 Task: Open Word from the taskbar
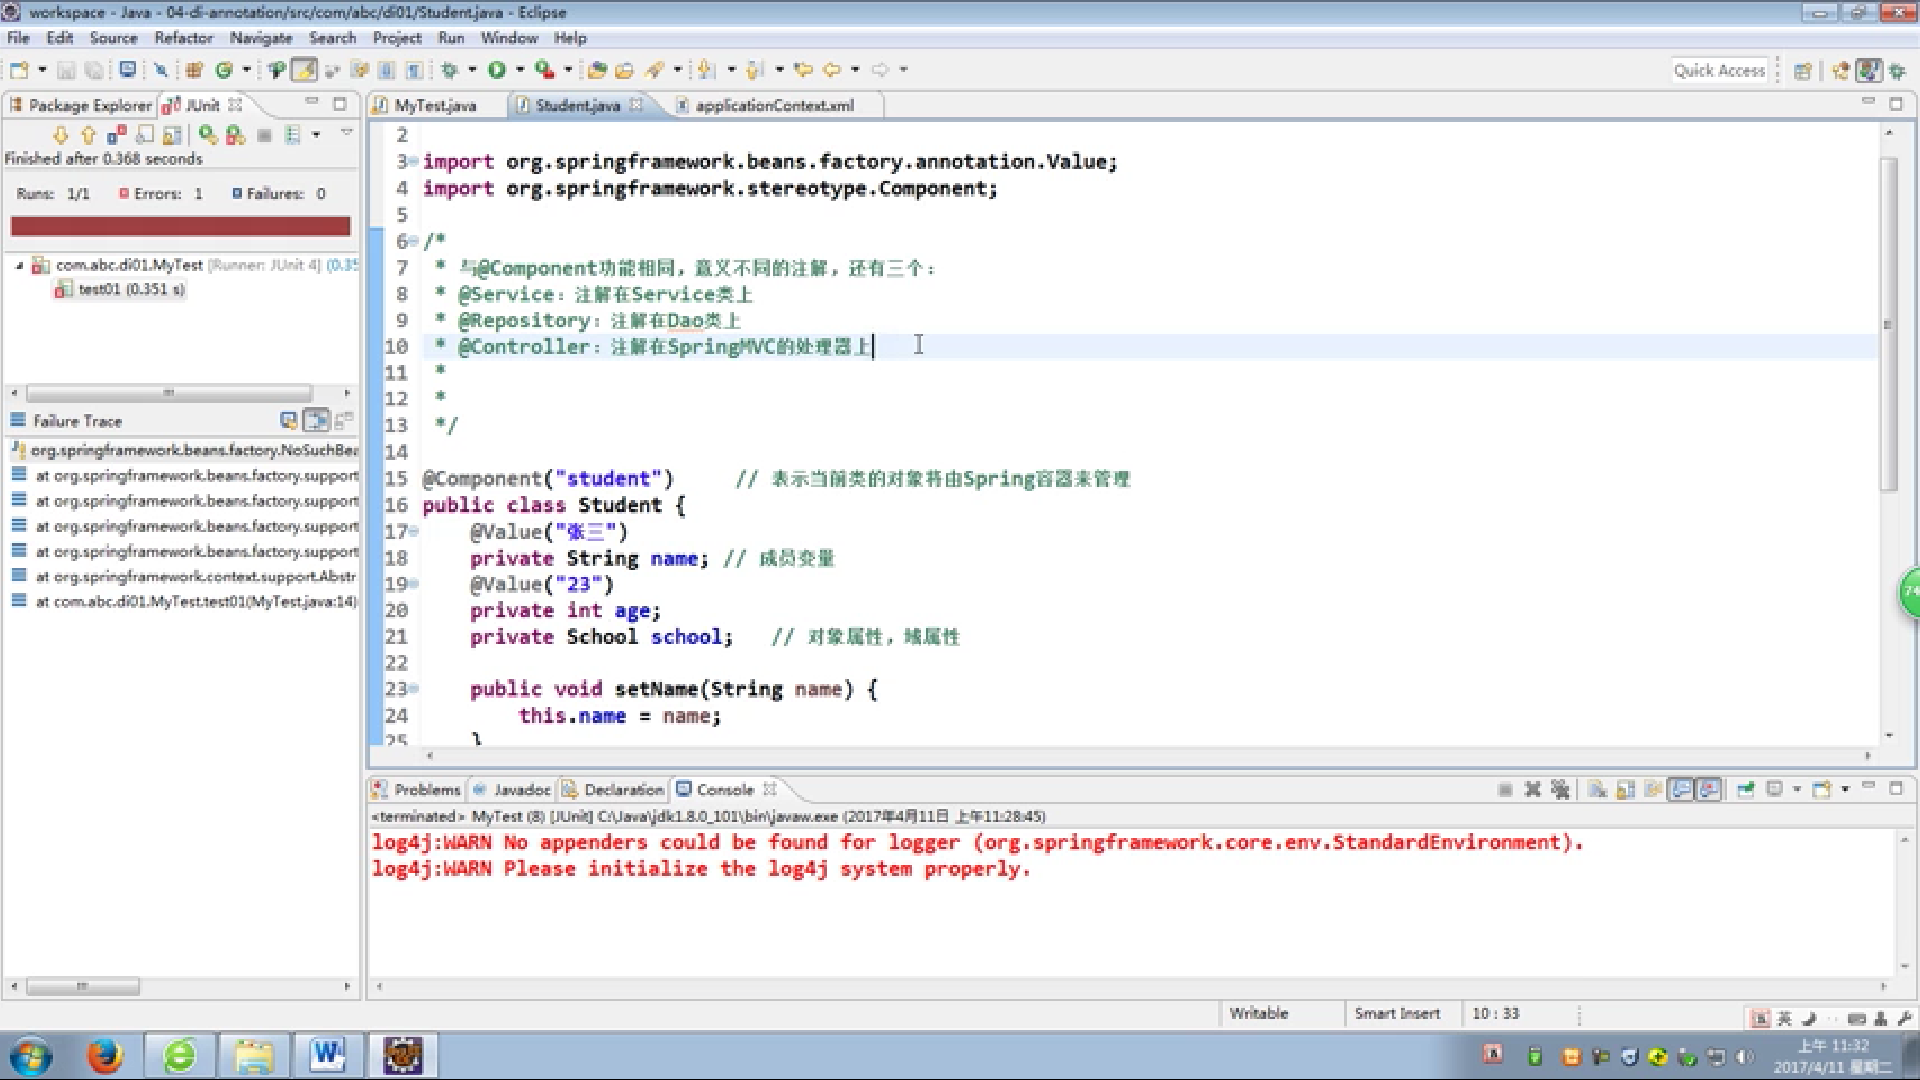[327, 1055]
